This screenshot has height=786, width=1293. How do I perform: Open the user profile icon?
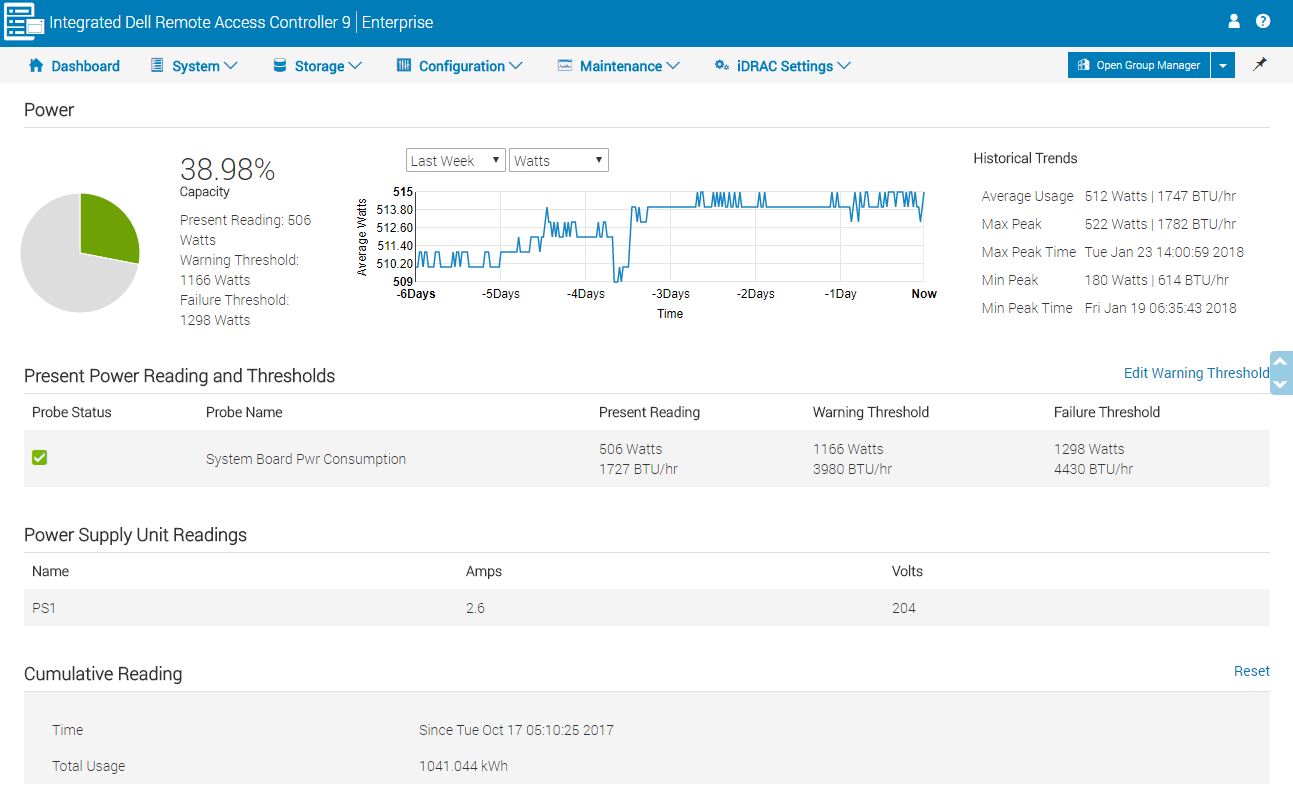pyautogui.click(x=1234, y=21)
